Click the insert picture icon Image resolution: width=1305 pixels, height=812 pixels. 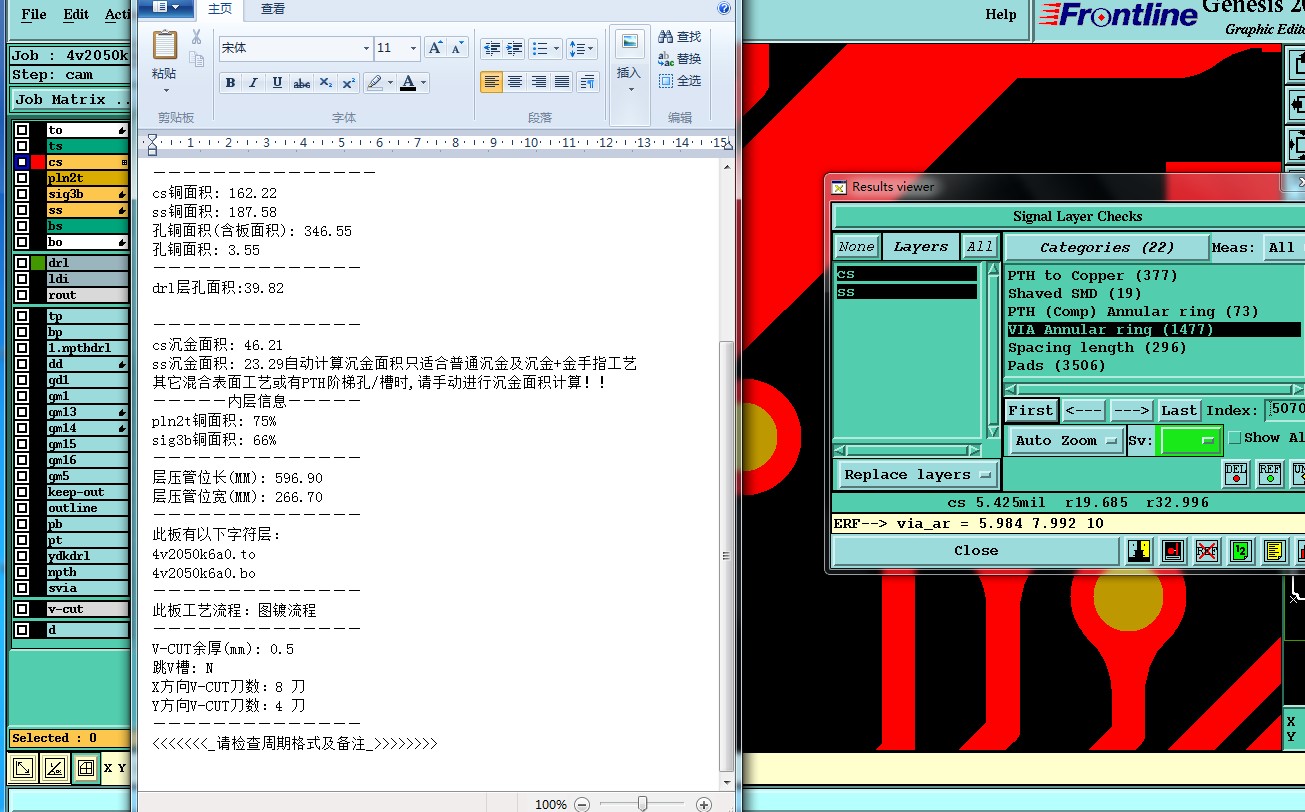pyautogui.click(x=629, y=43)
